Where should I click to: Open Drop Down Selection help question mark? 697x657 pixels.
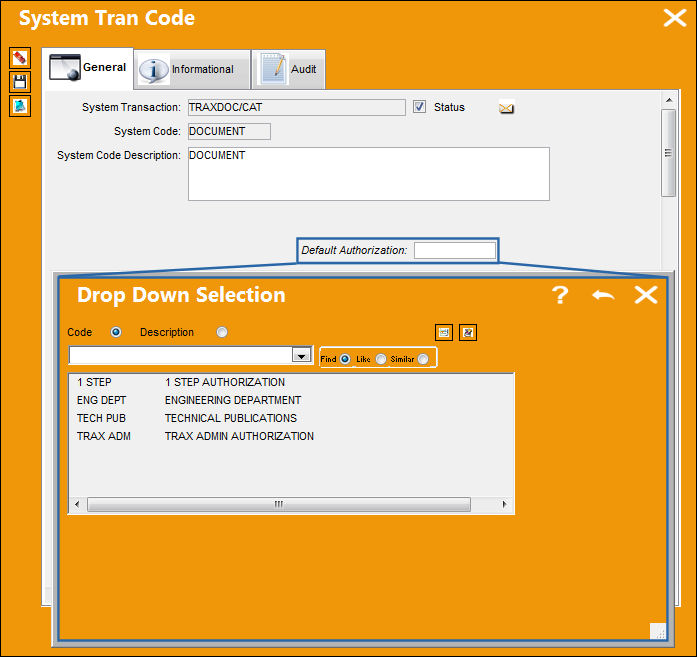560,295
